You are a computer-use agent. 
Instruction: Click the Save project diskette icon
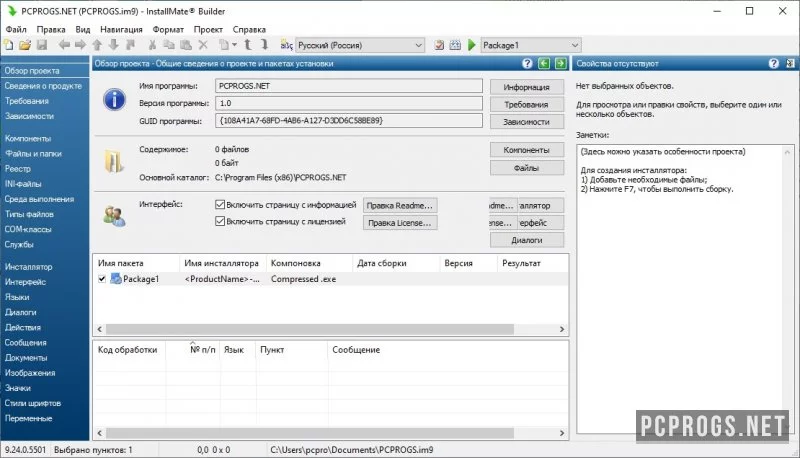coord(42,45)
